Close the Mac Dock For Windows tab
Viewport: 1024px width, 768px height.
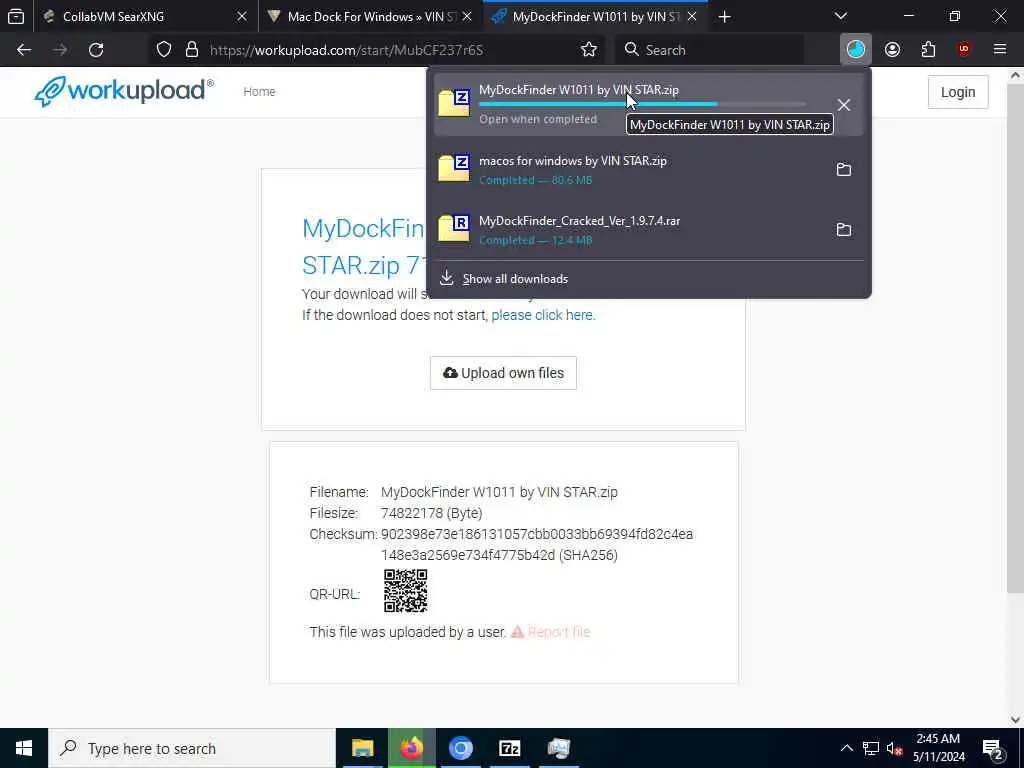tap(467, 16)
